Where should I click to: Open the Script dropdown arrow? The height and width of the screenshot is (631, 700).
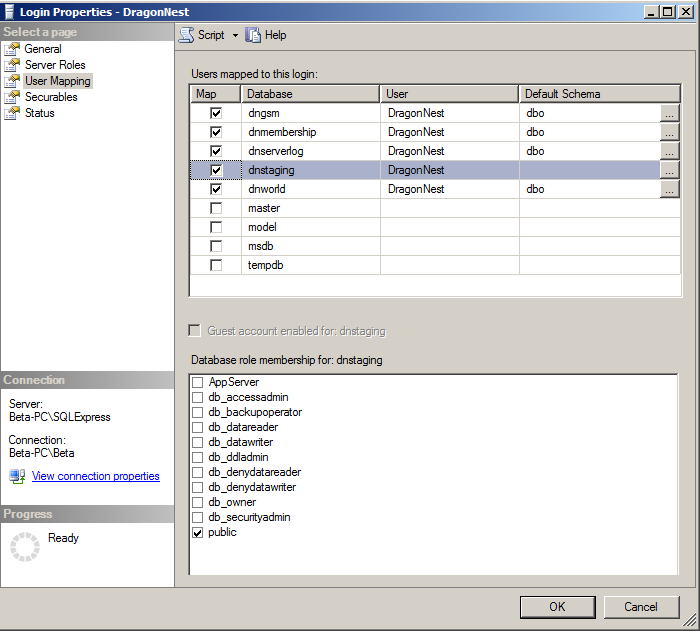click(x=235, y=35)
